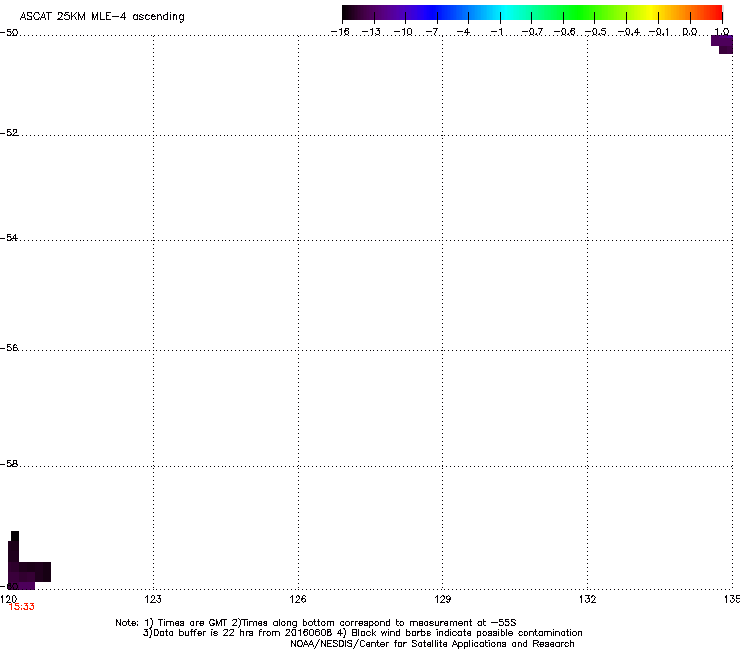The image size is (740, 650).
Task: Click the 1.0 label on the color scale
Action: tap(722, 32)
